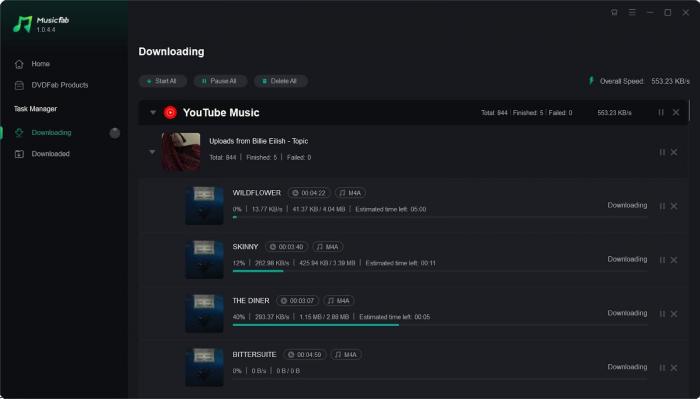Image resolution: width=700 pixels, height=399 pixels.
Task: Open THE DINER album thumbnail
Action: point(204,313)
